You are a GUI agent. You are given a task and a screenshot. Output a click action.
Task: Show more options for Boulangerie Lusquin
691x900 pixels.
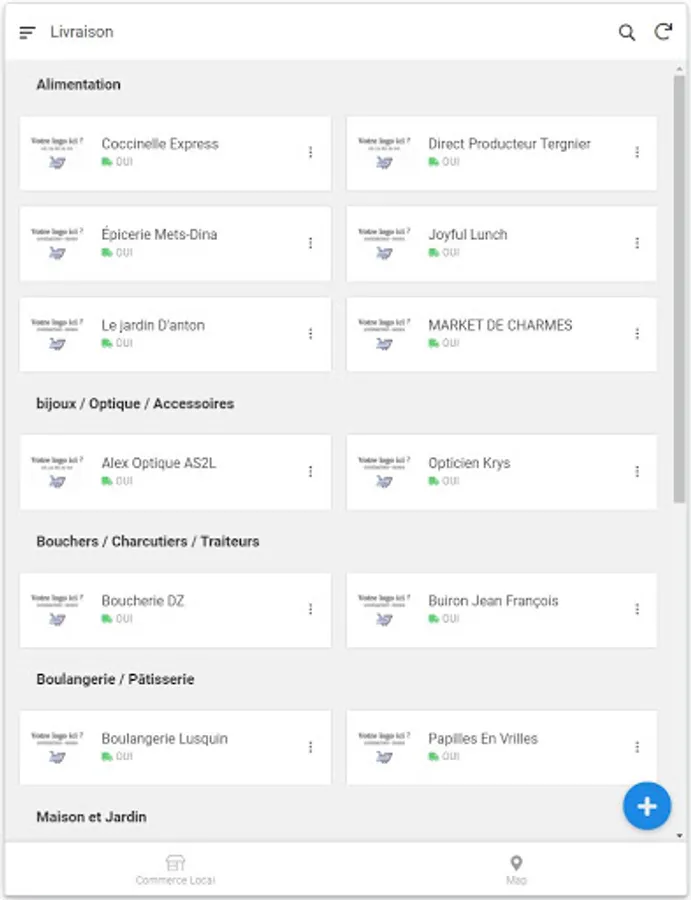pyautogui.click(x=310, y=747)
